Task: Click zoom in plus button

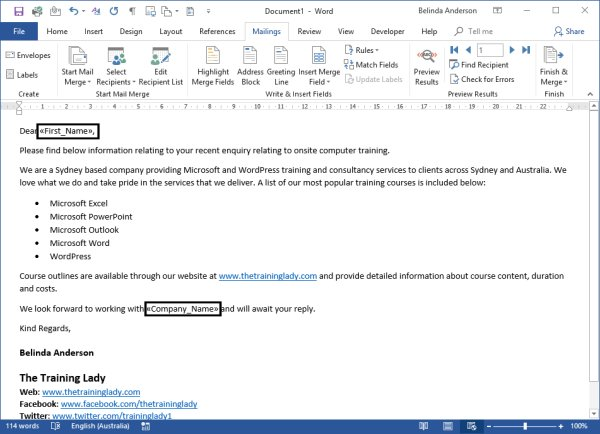Action: (561, 426)
